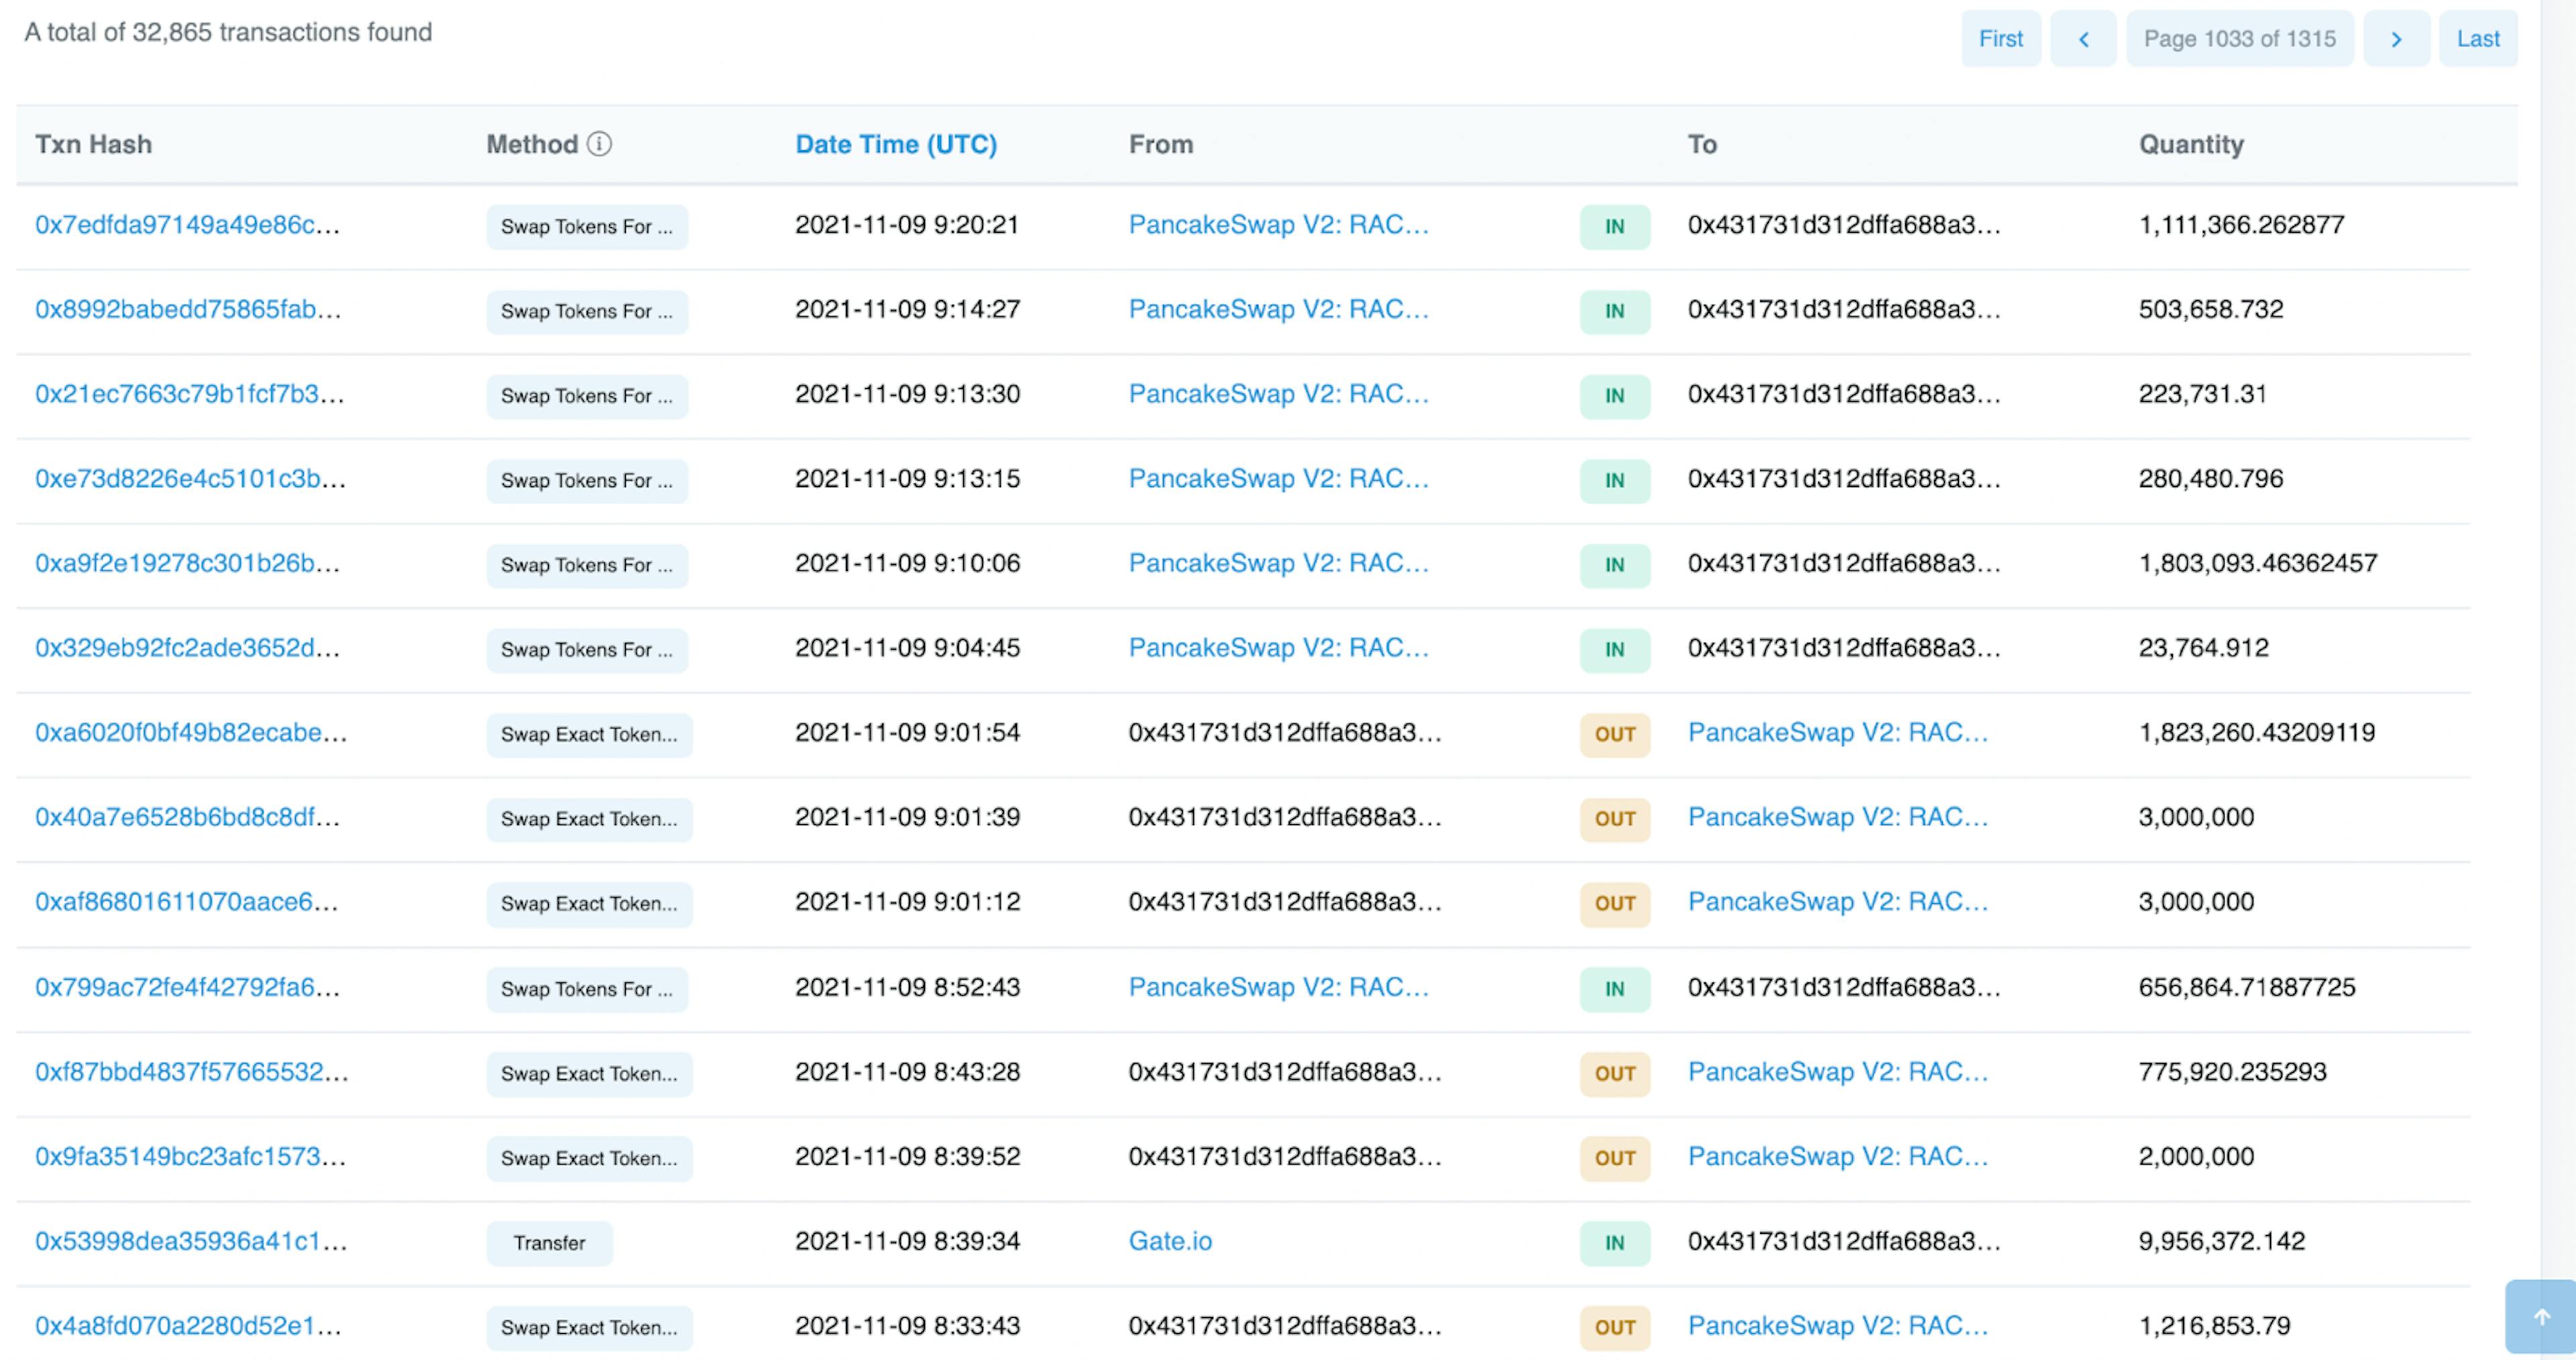Screen dimensions: 2576x1360
Task: Open transaction 0x21ec7663c79b1fcf7b3
Action: (190, 394)
